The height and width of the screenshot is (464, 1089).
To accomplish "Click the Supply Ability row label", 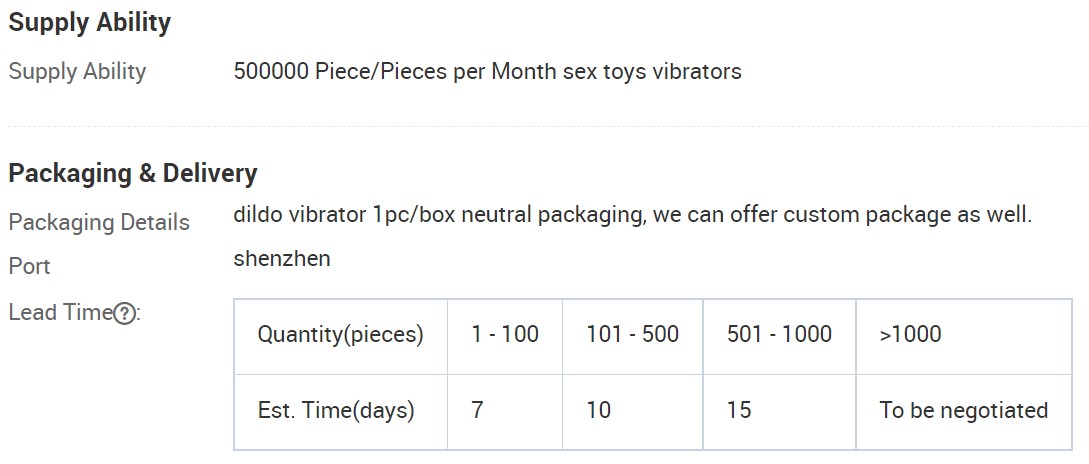I will (x=77, y=72).
